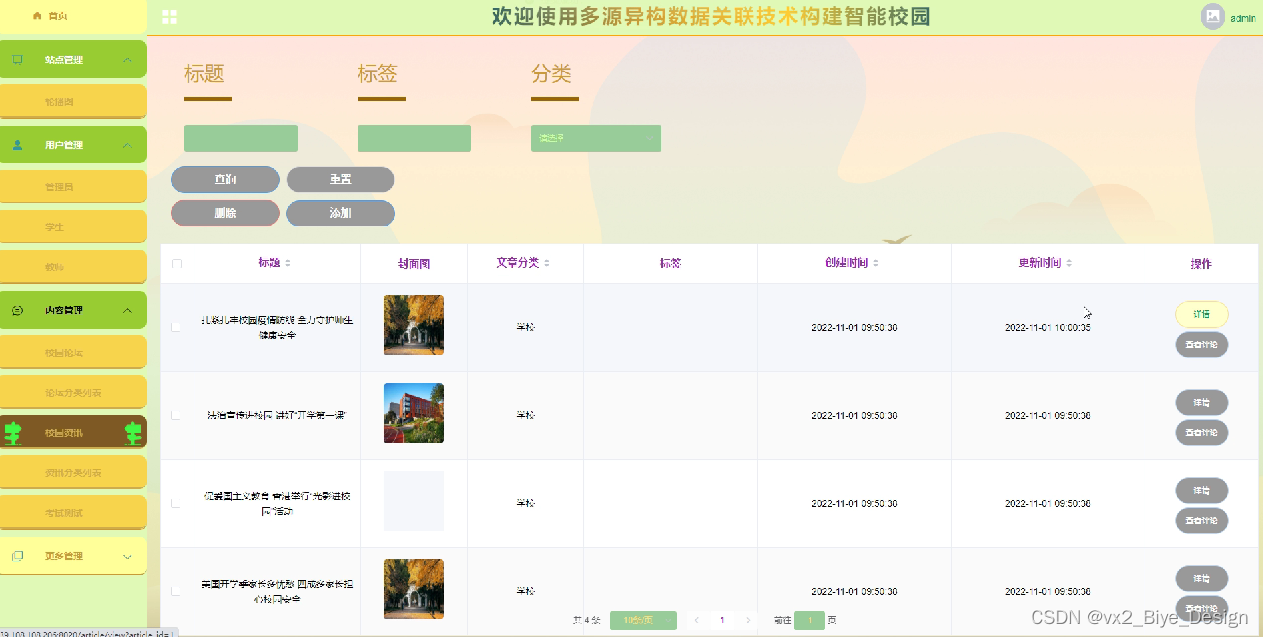
Task: Open the 10条/页 page size dropdown
Action: coord(643,620)
